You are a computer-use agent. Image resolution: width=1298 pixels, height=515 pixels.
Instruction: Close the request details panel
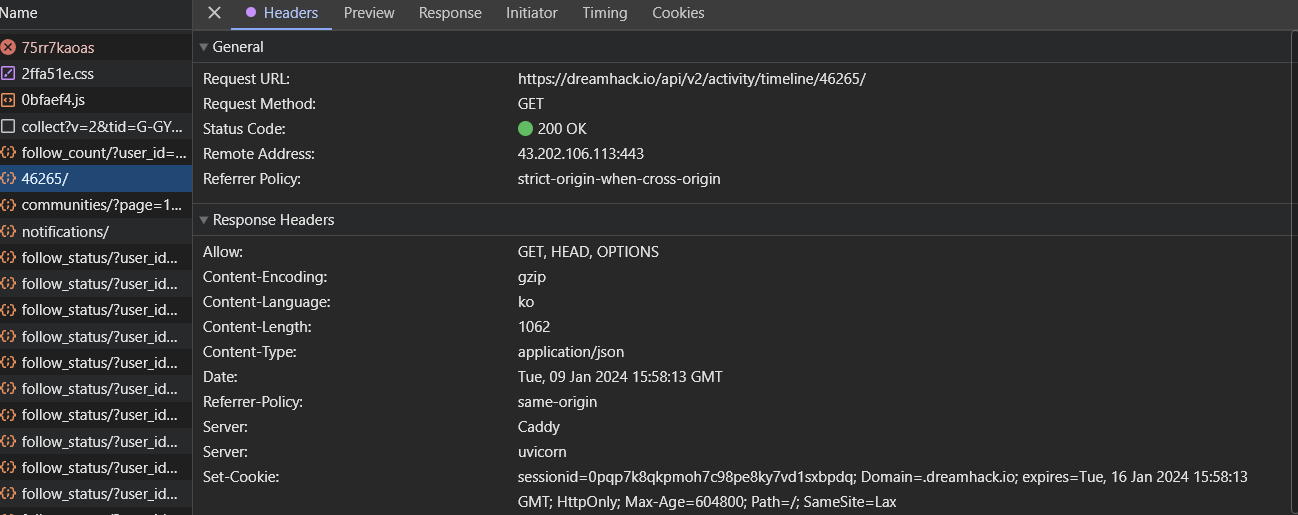coord(214,13)
